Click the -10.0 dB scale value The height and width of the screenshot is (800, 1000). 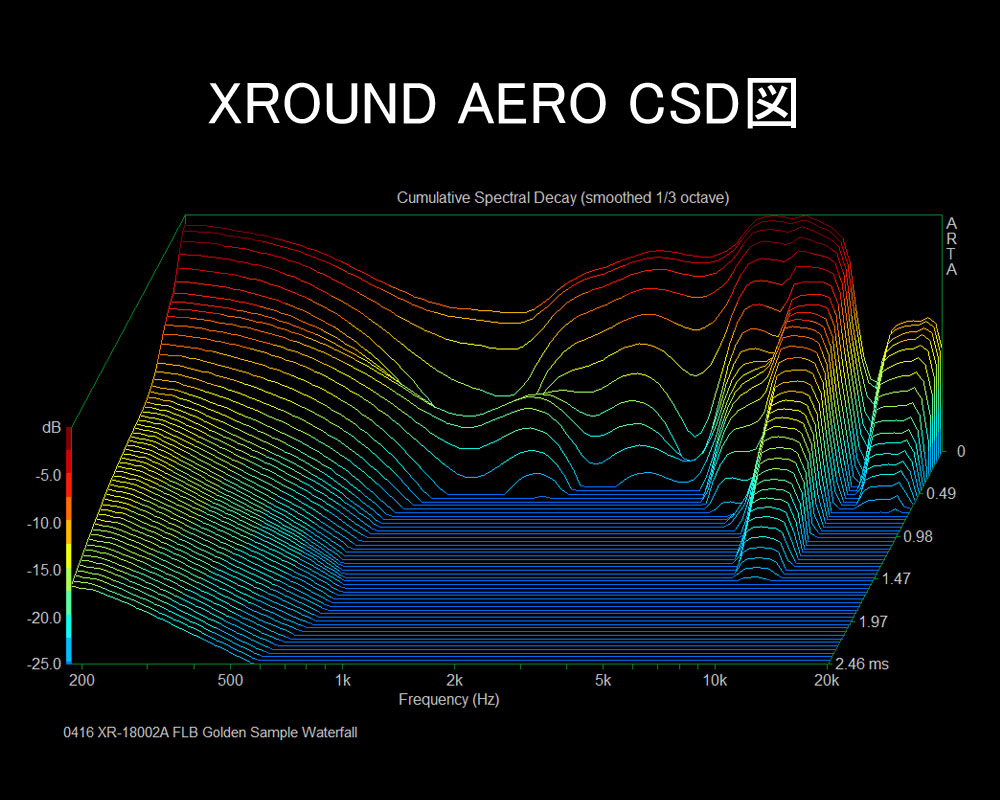pos(44,523)
